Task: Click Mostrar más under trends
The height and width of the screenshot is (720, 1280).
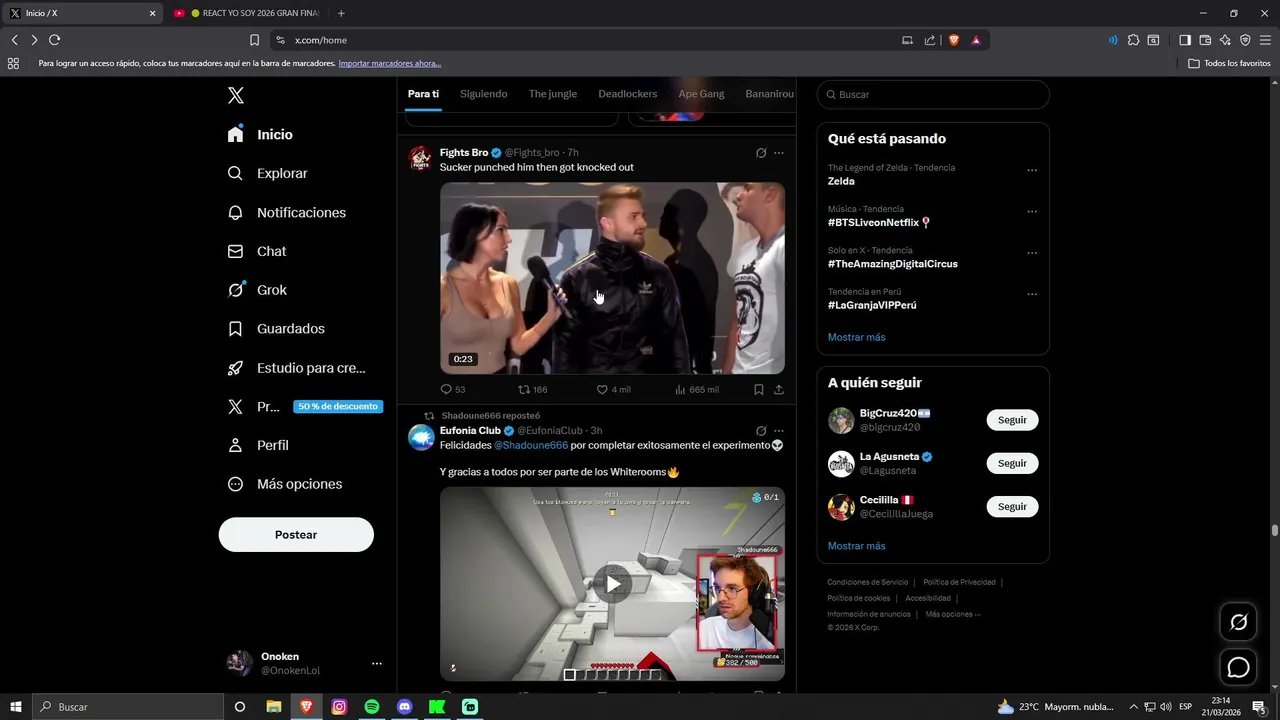Action: pos(856,337)
